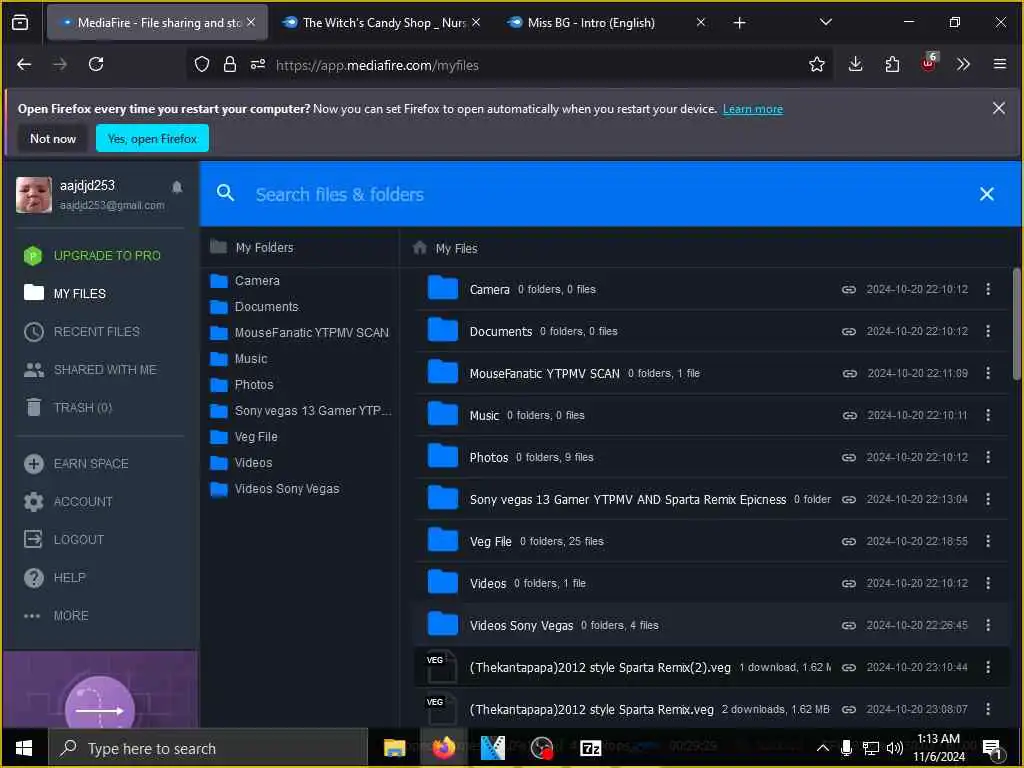Viewport: 1024px width, 768px height.
Task: Click the site padlock icon
Action: (x=229, y=64)
